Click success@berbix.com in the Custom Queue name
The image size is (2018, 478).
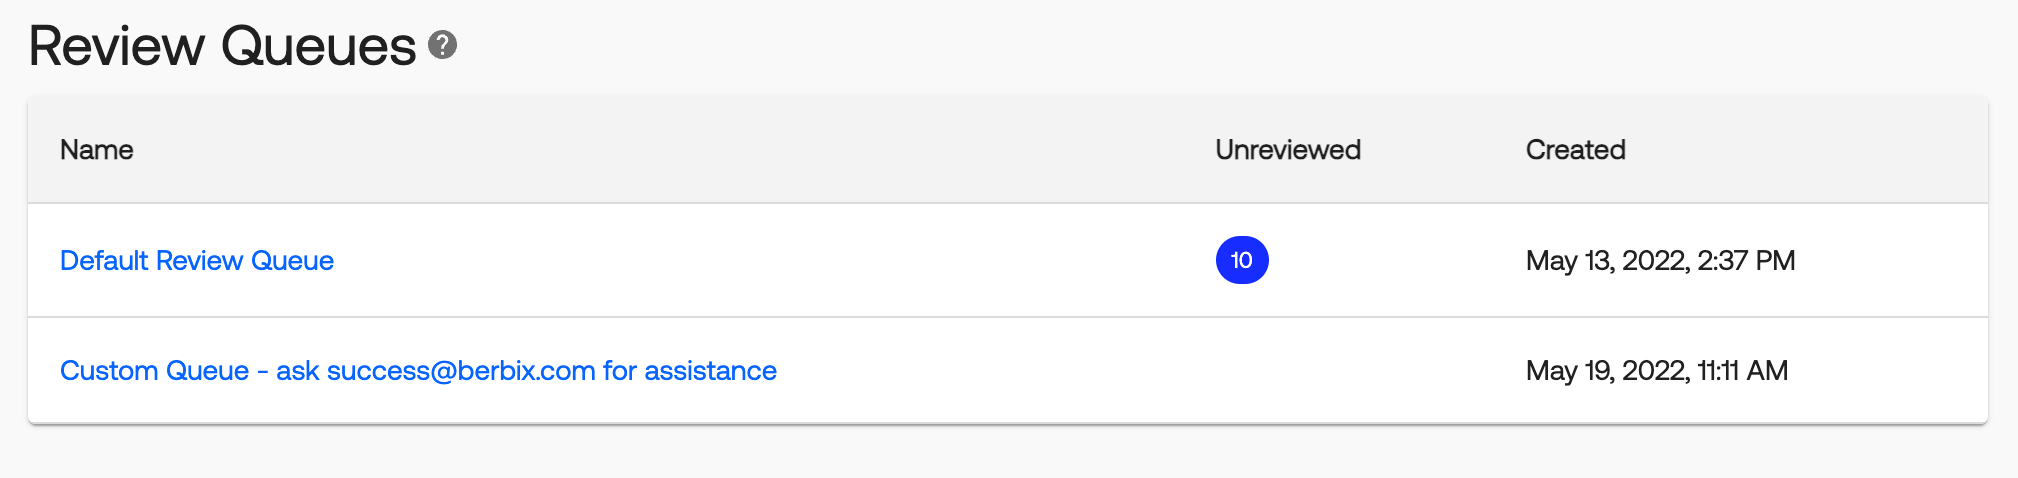pyautogui.click(x=461, y=371)
